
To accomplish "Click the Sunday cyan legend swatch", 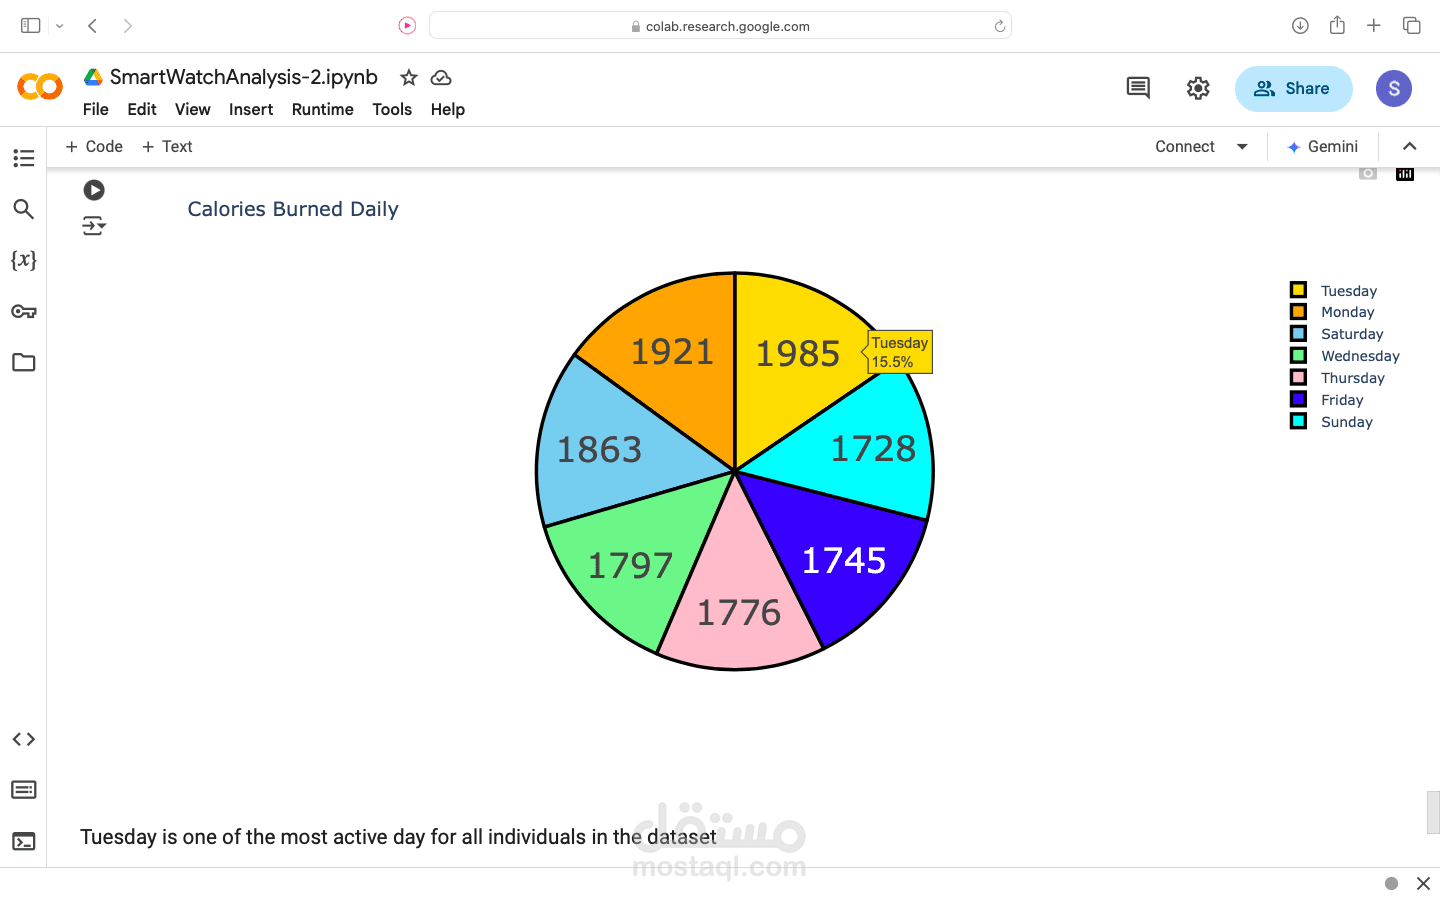I will click(1298, 421).
